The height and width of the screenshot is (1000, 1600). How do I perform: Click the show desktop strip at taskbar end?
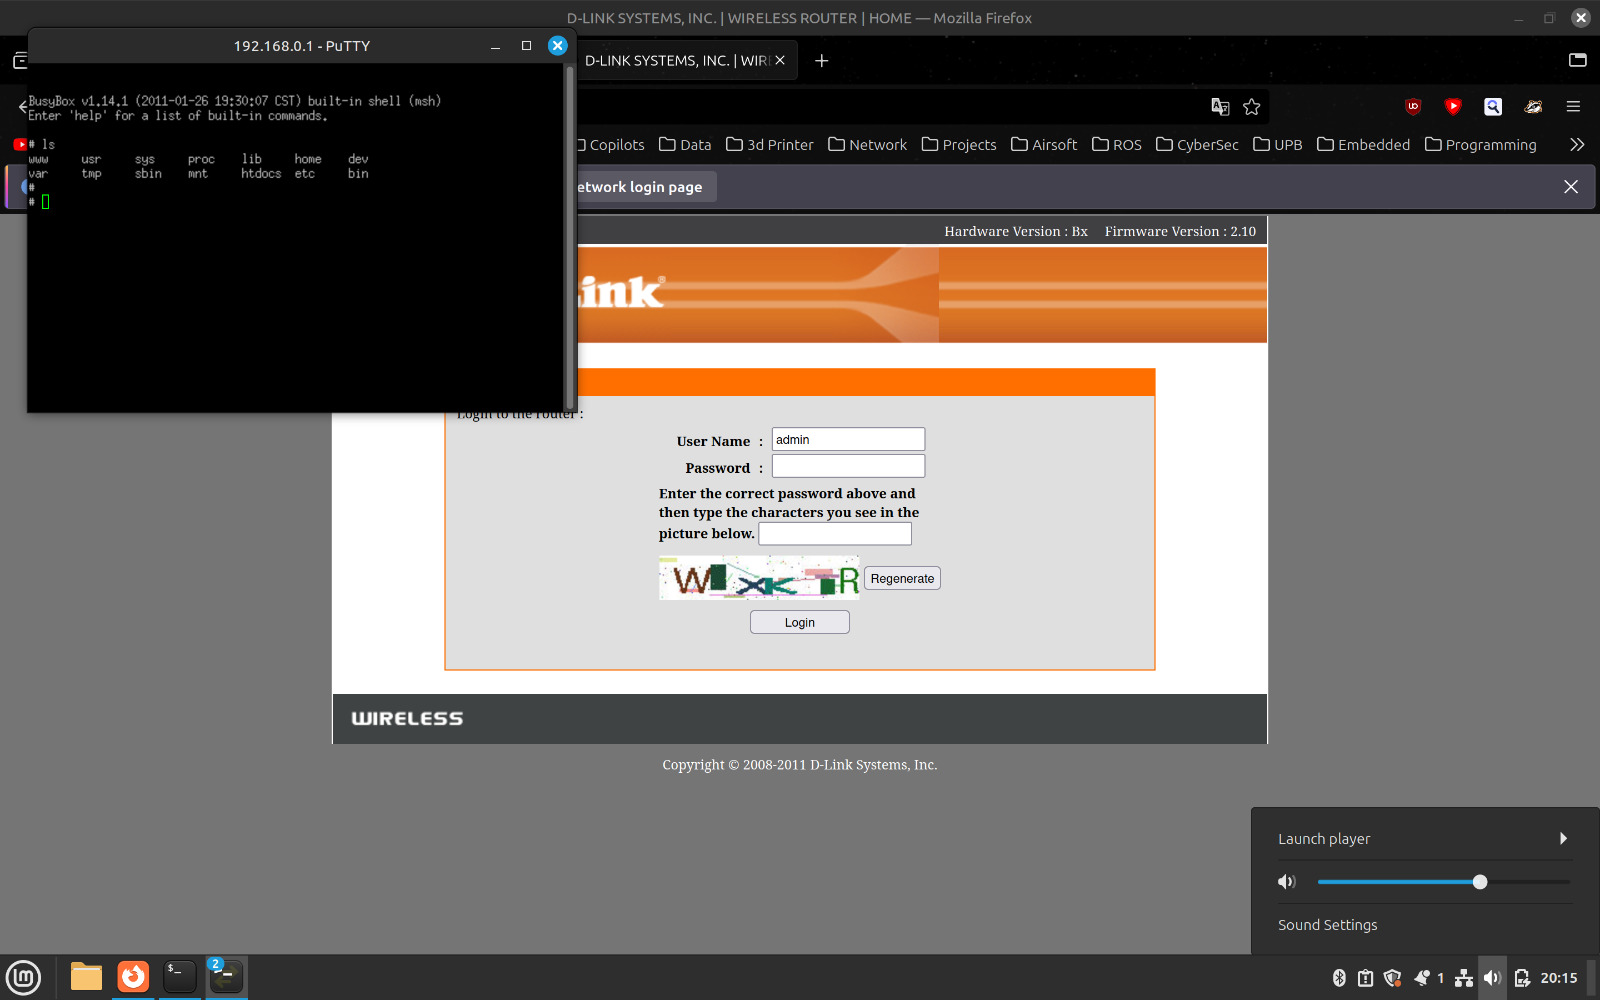(1592, 977)
